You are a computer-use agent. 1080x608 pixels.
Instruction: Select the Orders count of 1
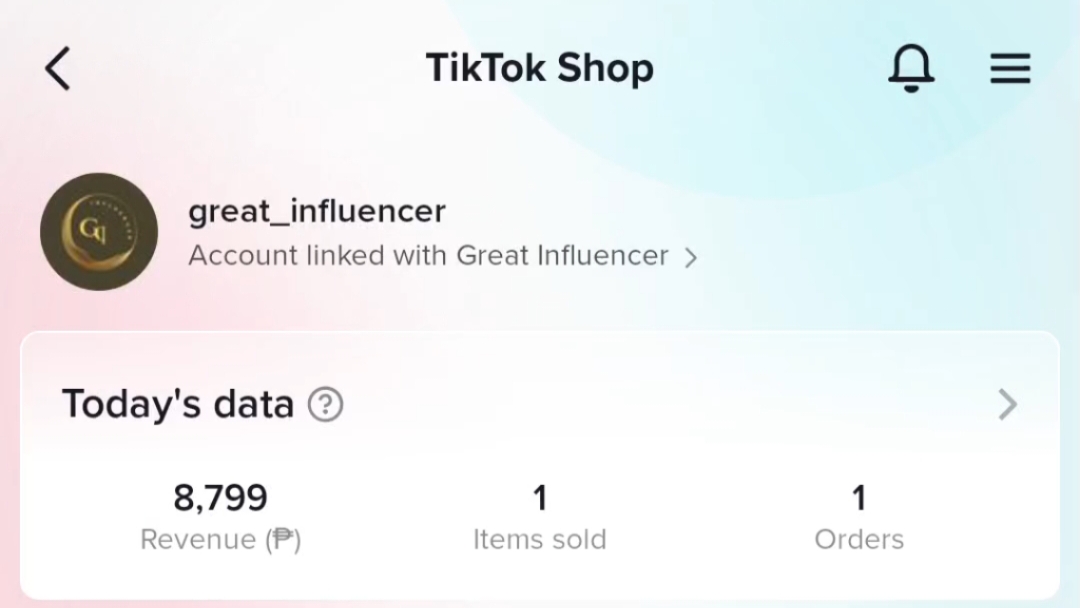(x=859, y=498)
